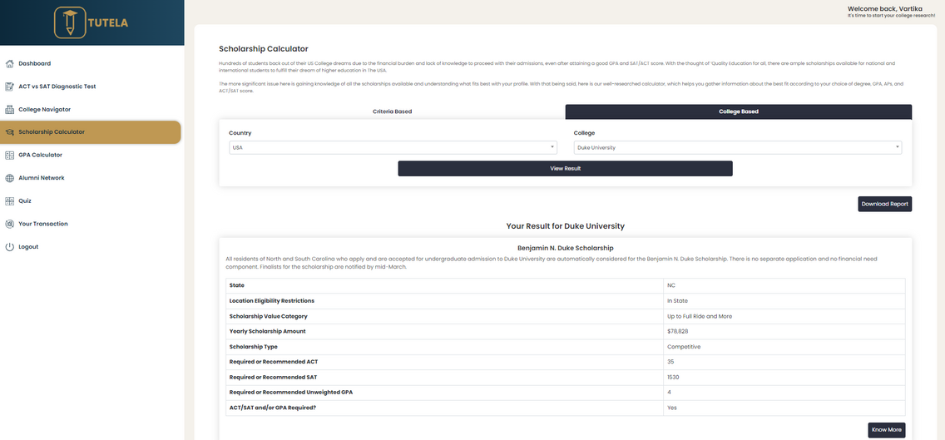Click the Tutela logo icon

click(70, 23)
